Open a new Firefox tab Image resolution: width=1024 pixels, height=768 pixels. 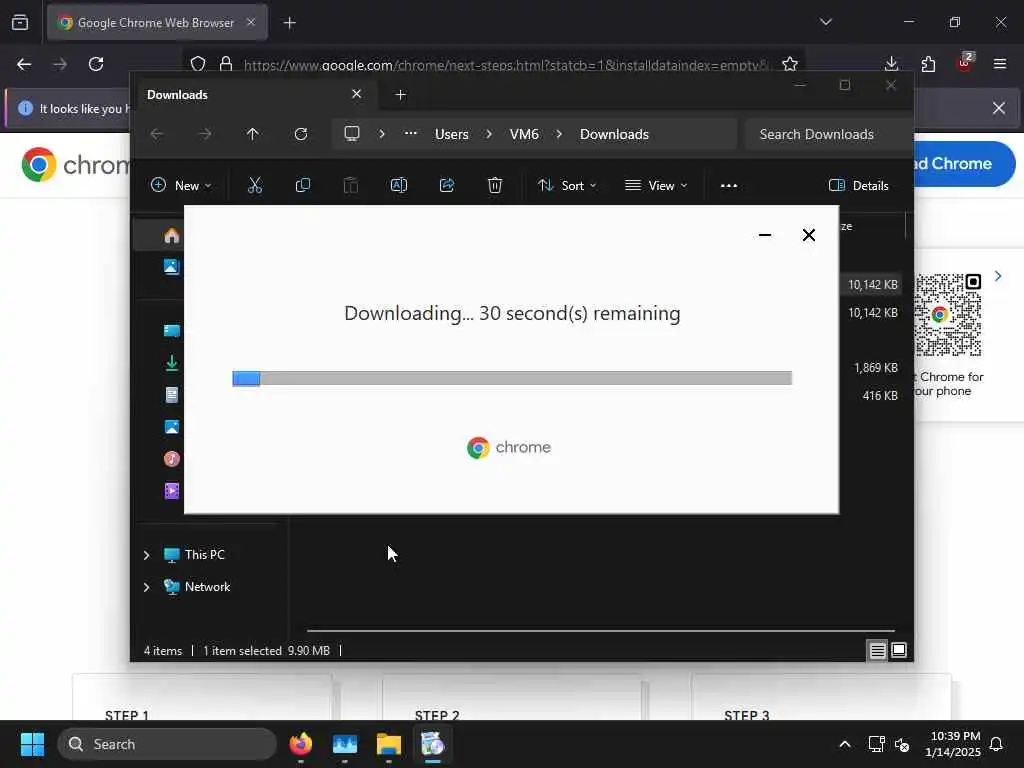click(x=290, y=23)
